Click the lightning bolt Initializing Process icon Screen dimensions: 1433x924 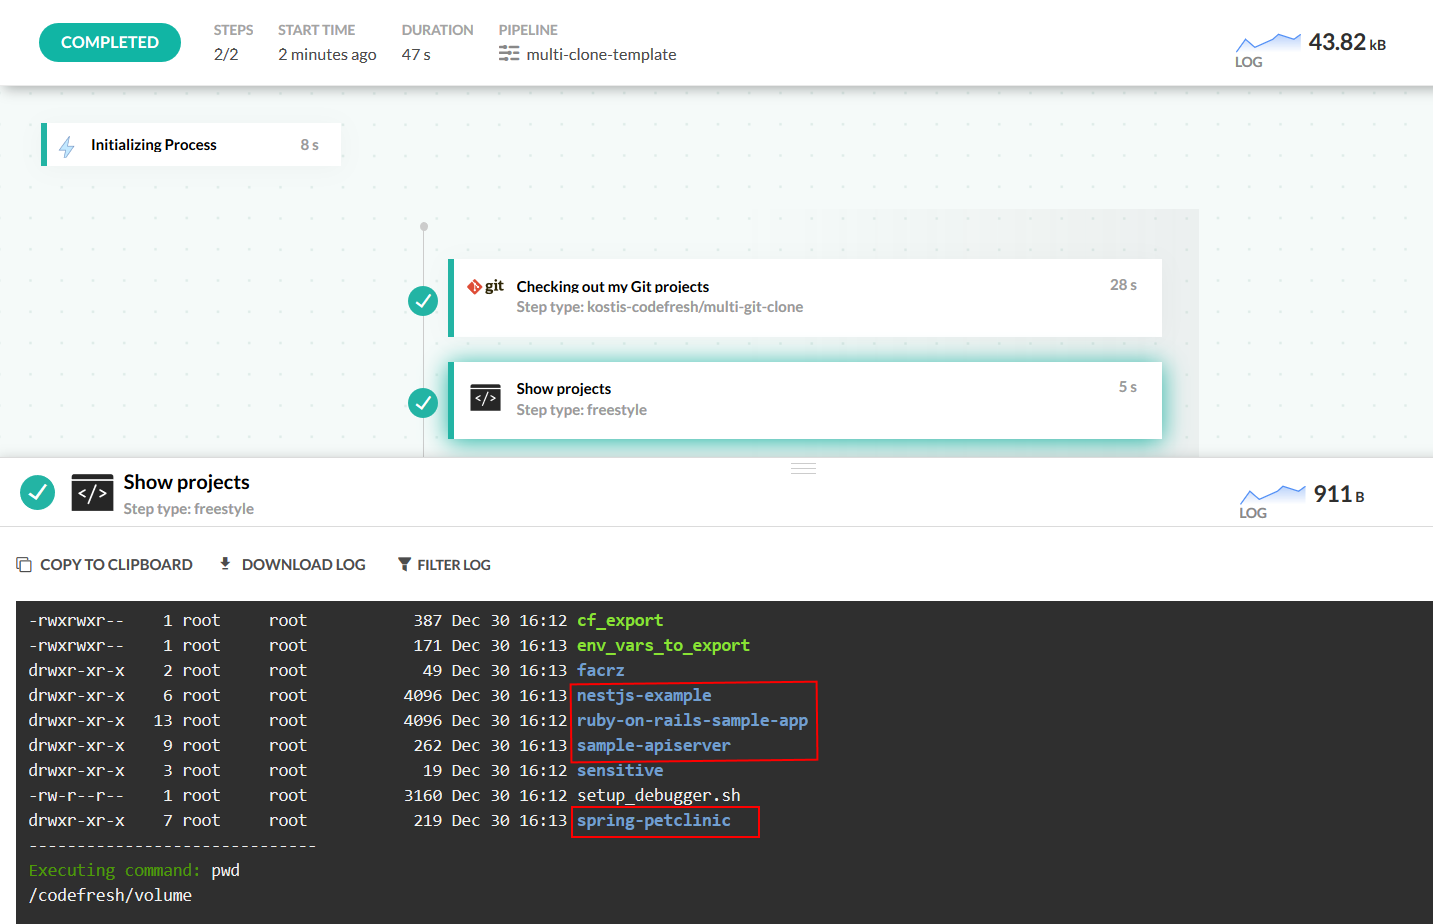click(67, 146)
